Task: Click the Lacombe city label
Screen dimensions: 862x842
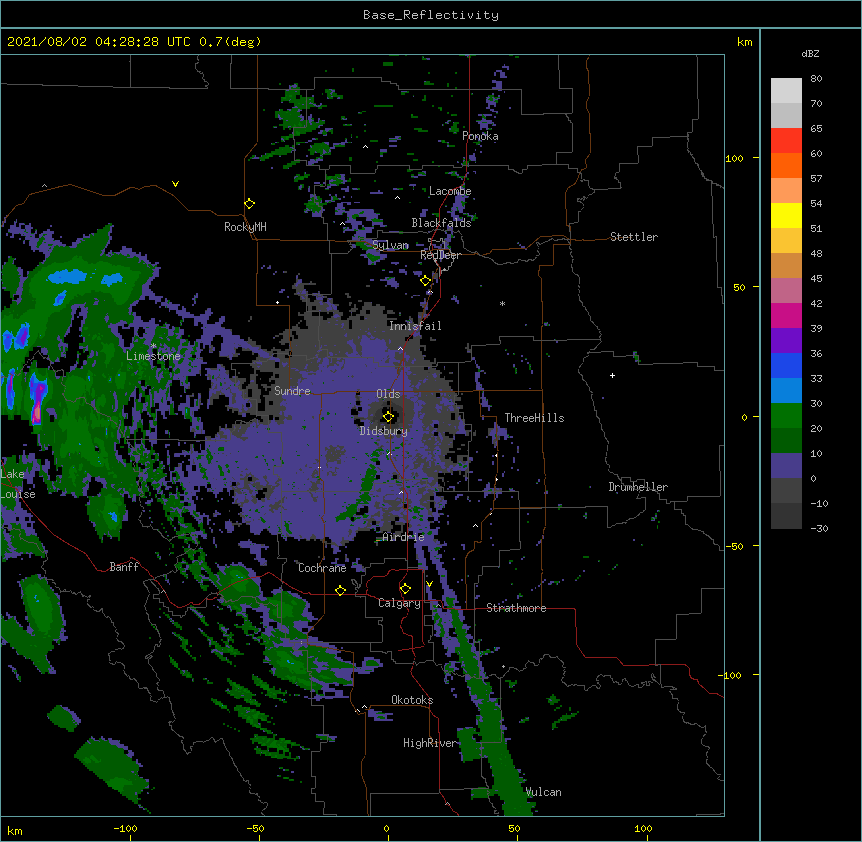Action: pos(450,191)
